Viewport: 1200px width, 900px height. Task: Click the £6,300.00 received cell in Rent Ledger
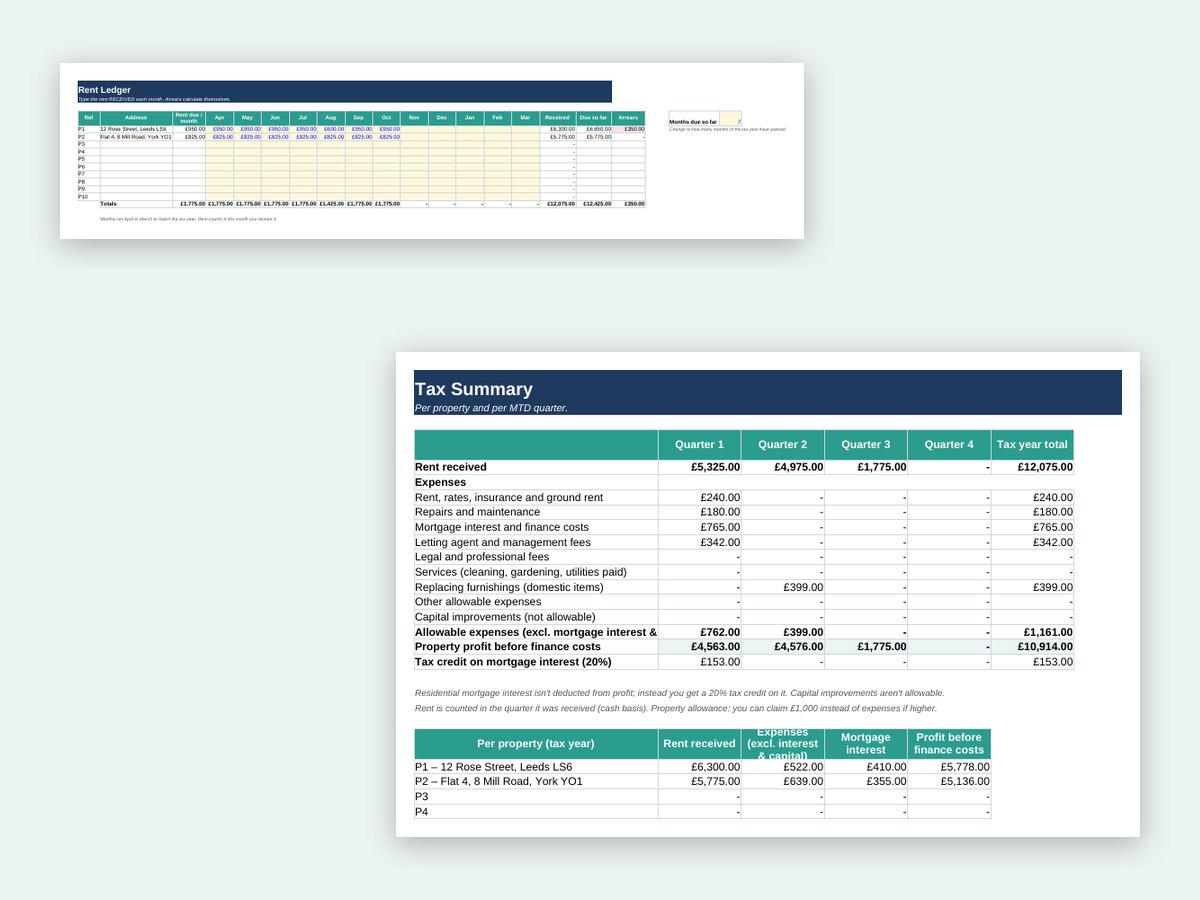tap(557, 129)
